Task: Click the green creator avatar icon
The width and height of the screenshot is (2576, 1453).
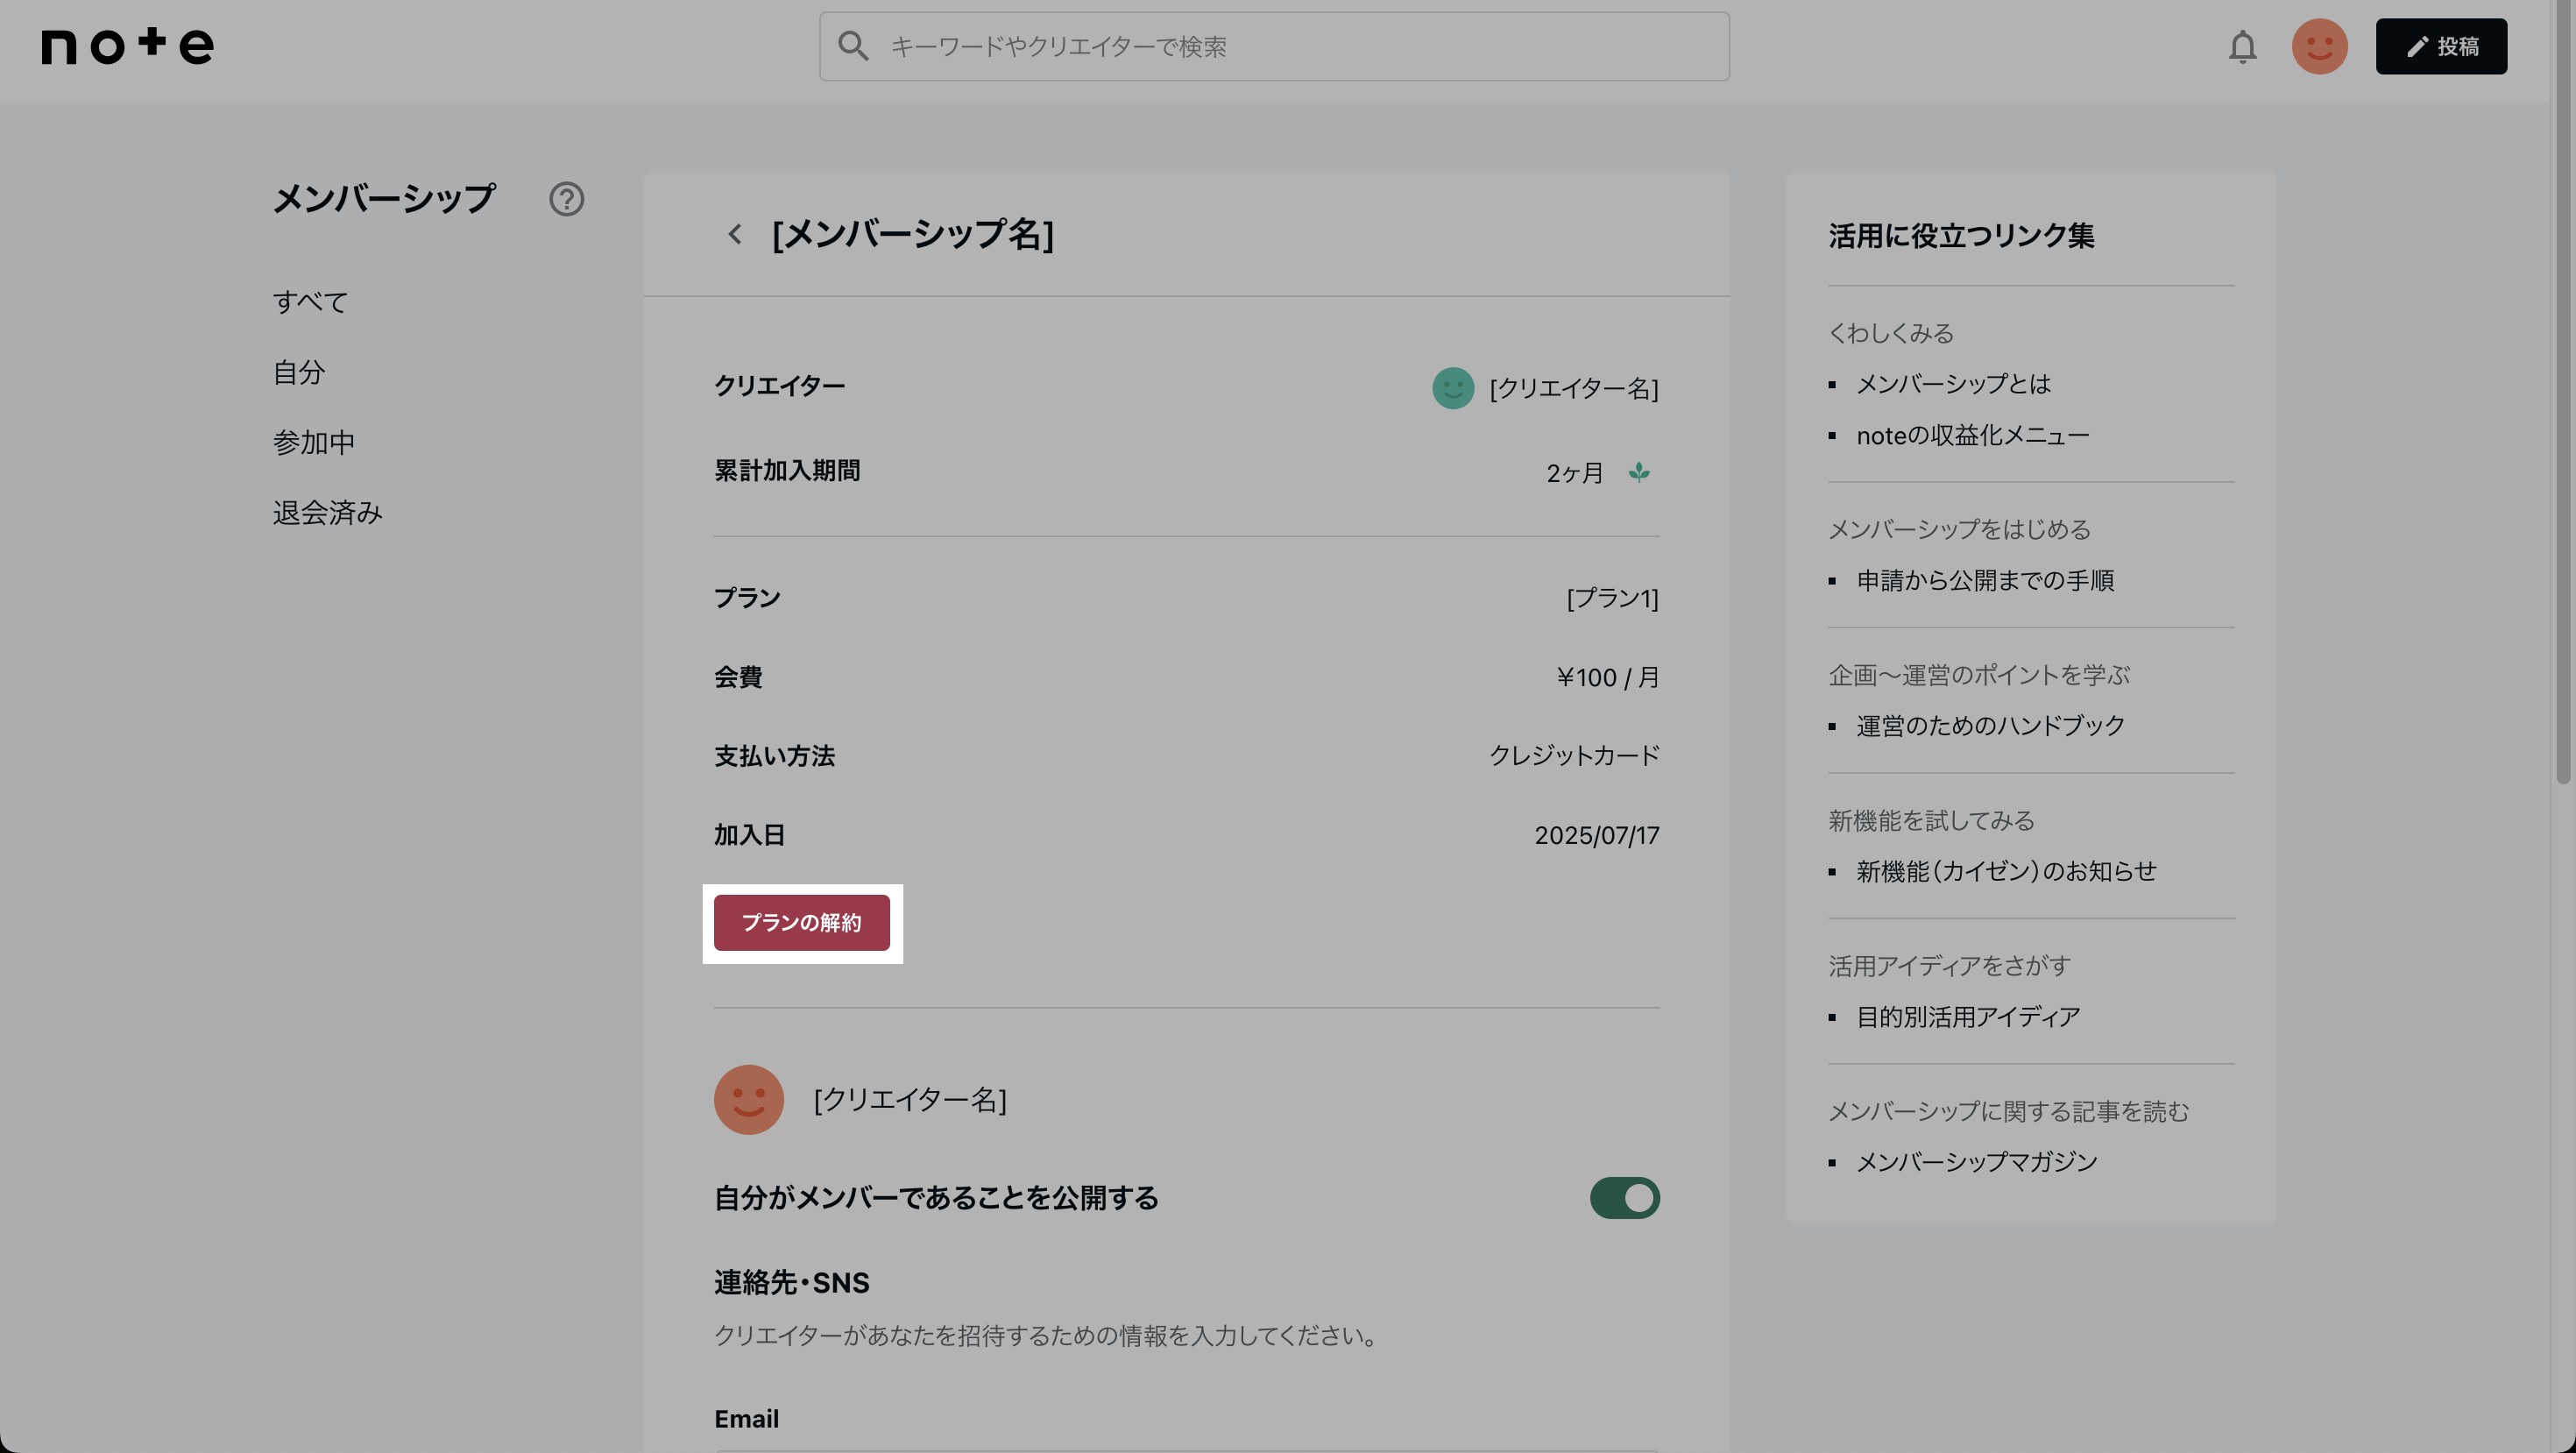Action: click(x=1452, y=388)
